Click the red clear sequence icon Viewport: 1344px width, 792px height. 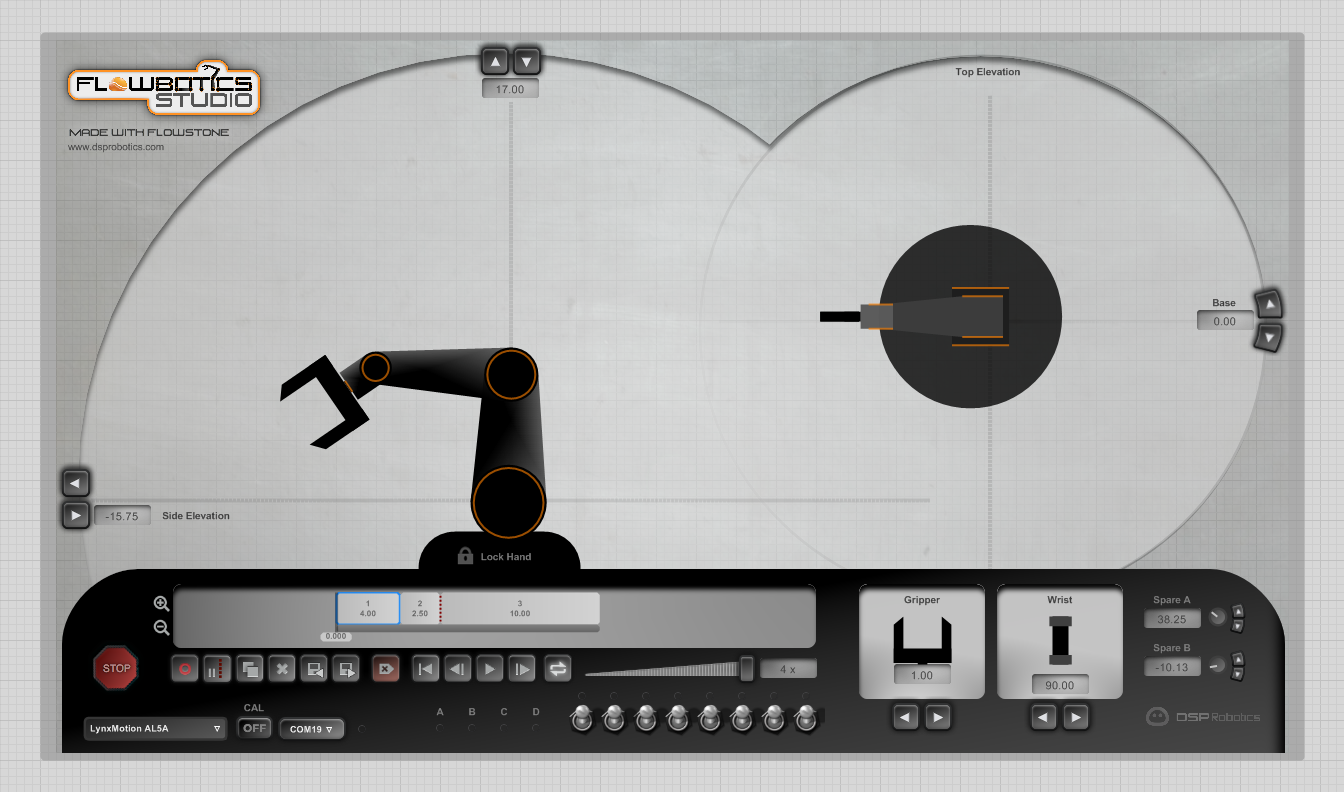[x=386, y=669]
